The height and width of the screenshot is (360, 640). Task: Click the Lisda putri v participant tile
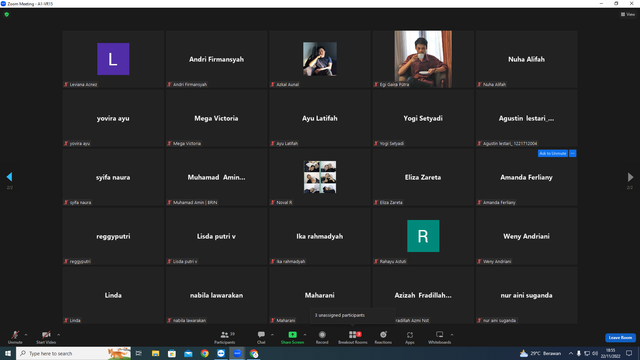[x=216, y=236]
